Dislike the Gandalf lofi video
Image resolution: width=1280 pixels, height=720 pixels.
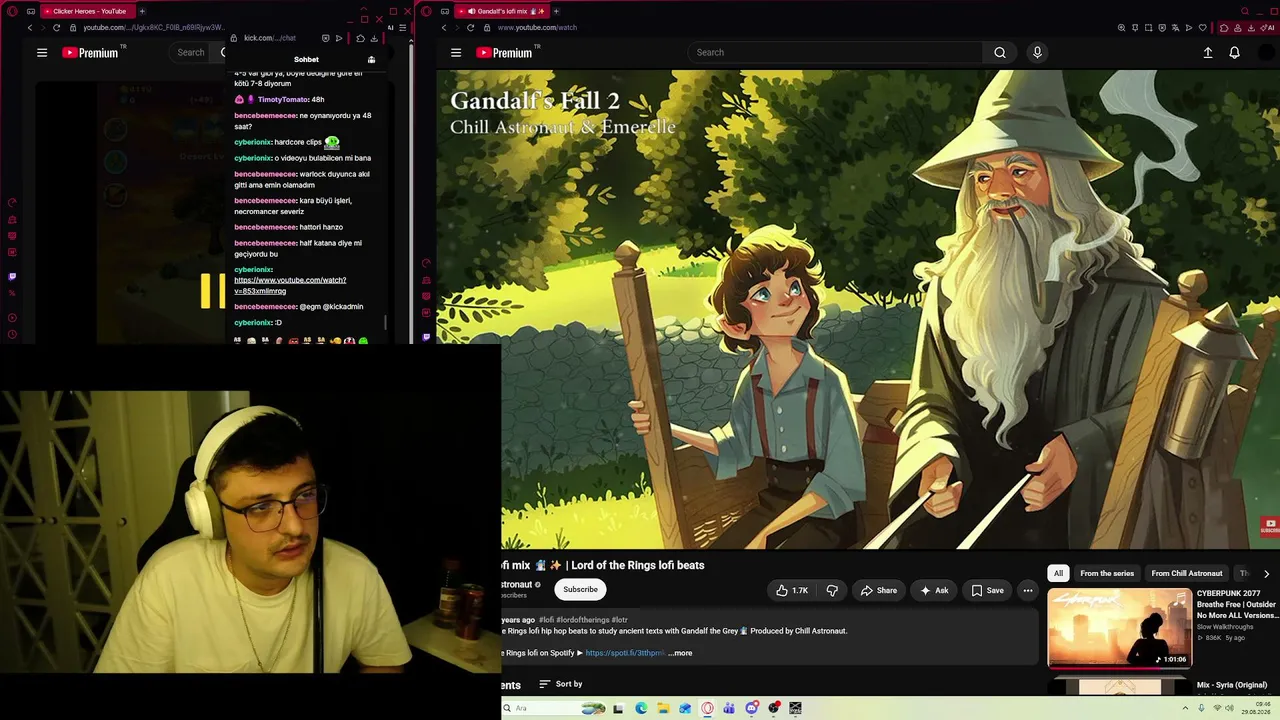coord(832,590)
